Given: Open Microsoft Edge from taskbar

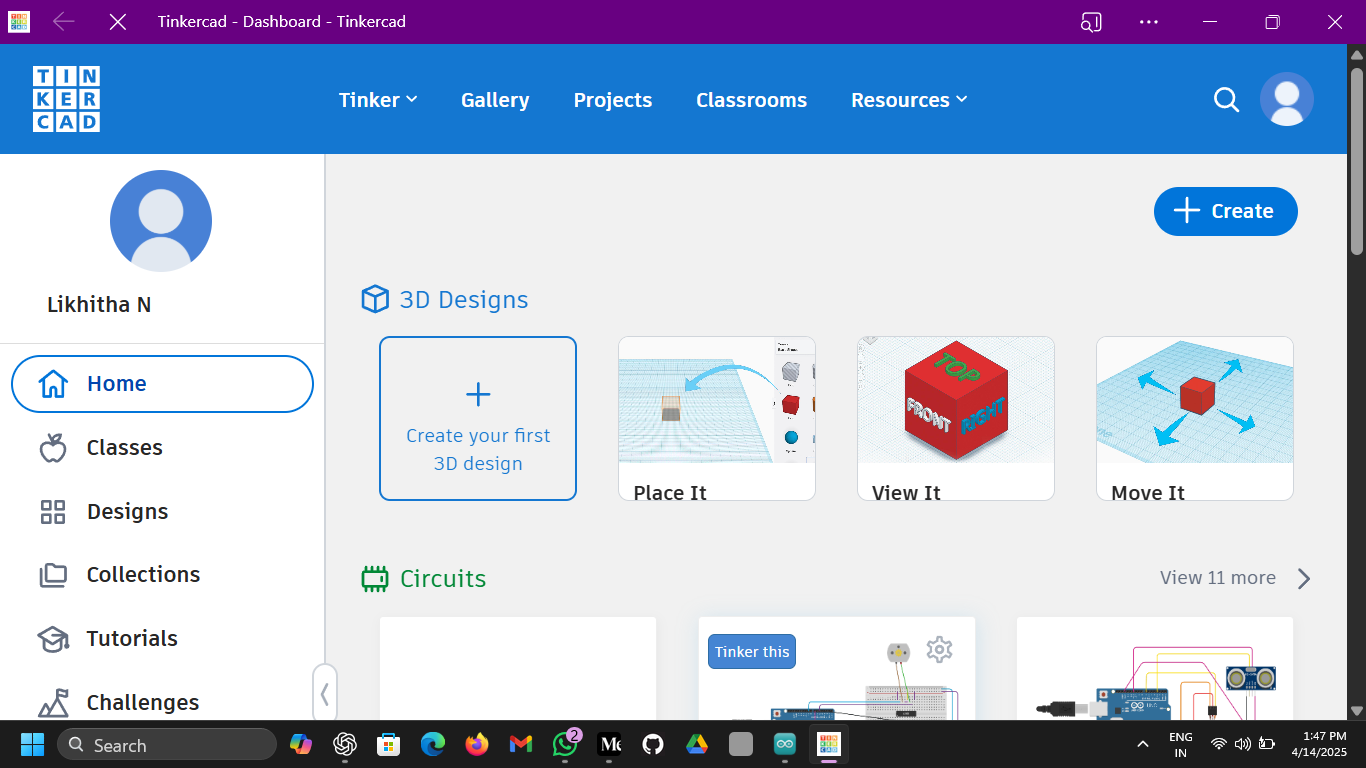Looking at the screenshot, I should (x=433, y=745).
